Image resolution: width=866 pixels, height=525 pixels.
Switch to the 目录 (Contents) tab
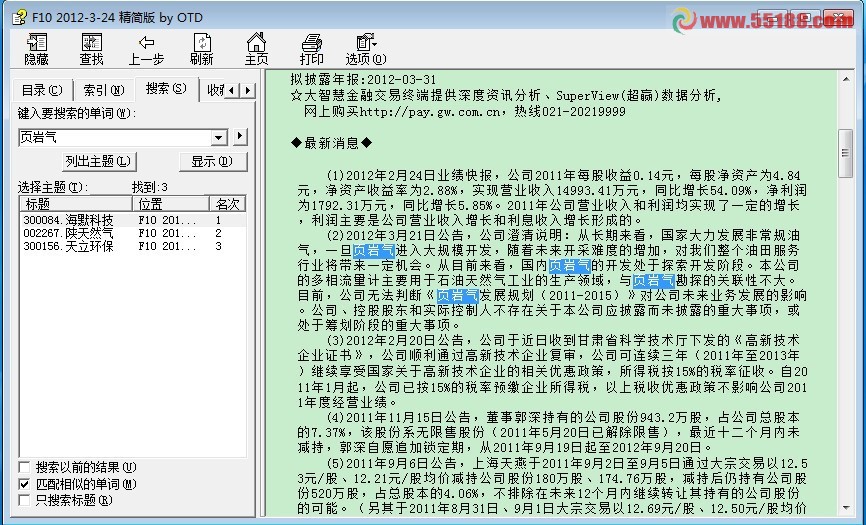(x=42, y=90)
